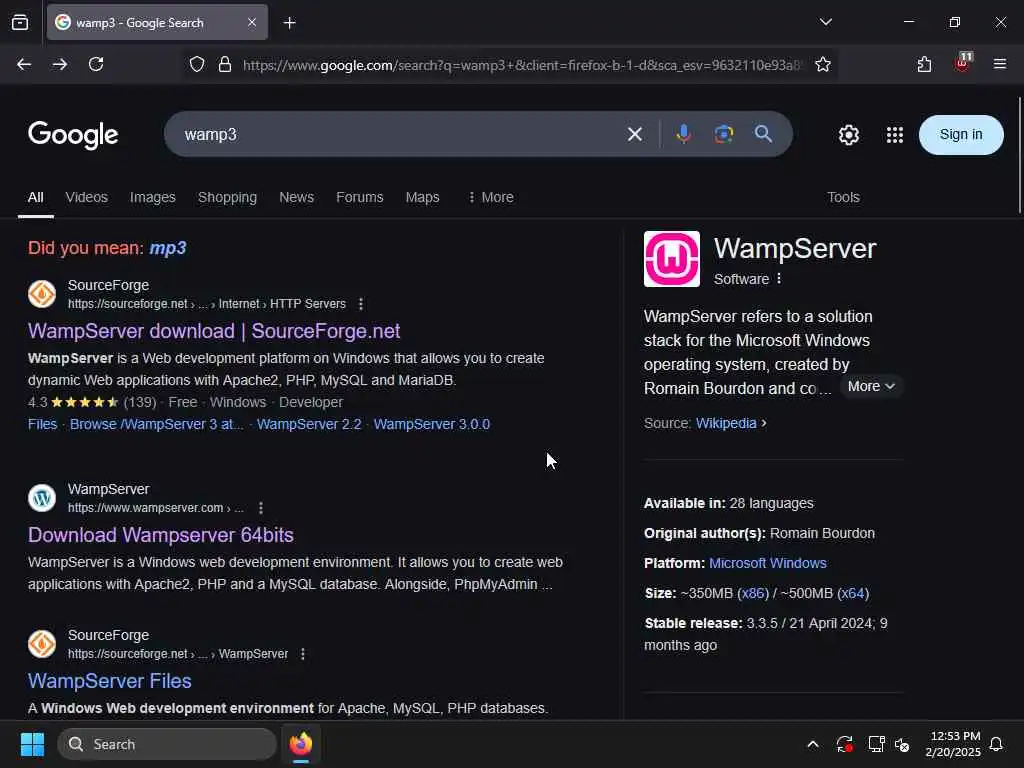Click the wampserver.com site favicon
Image resolution: width=1024 pixels, height=768 pixels.
42,498
